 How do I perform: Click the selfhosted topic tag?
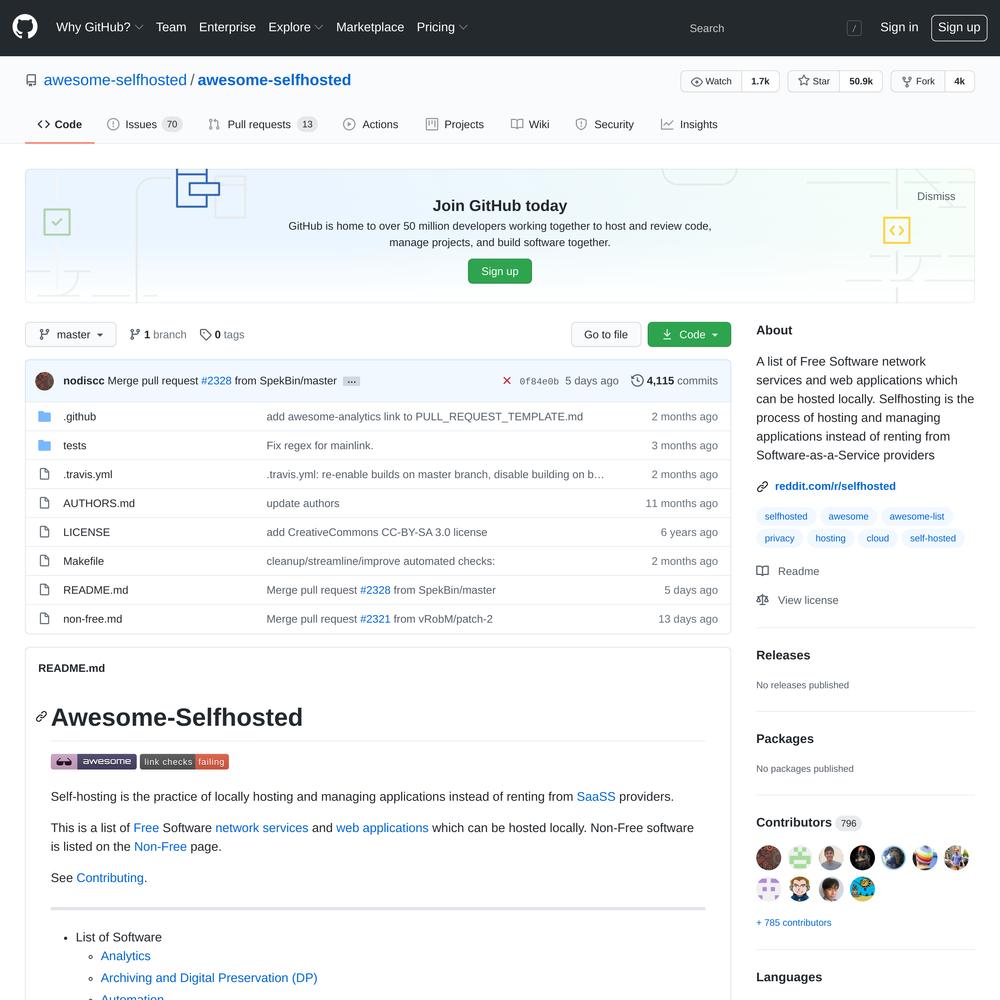(786, 517)
